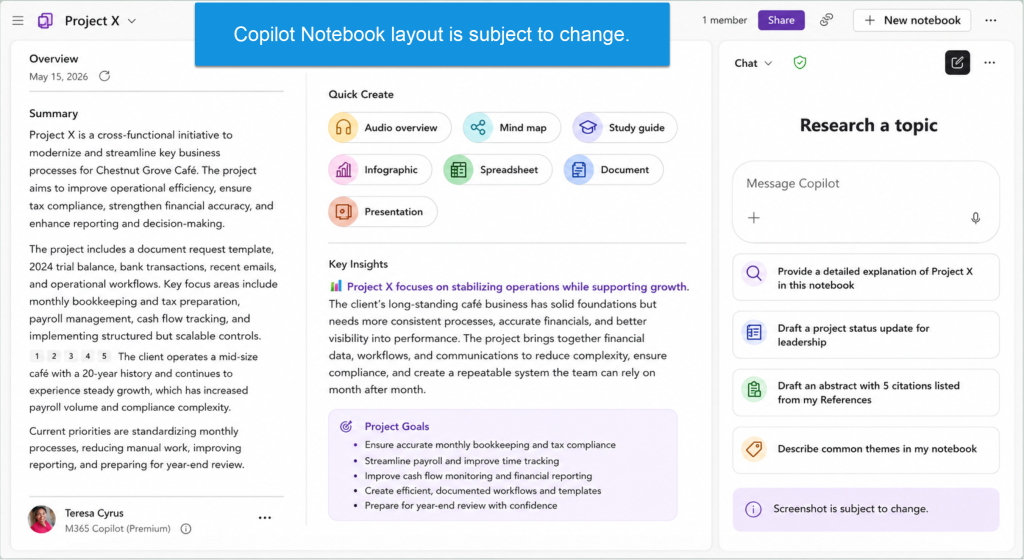Create a Presentation
The height and width of the screenshot is (560, 1024).
382,211
